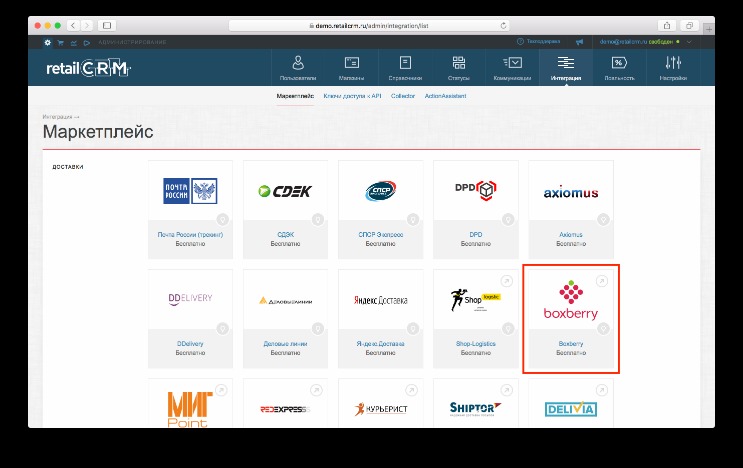Screen dimensions: 743x468
Task: Click the external link arrow on Shop-Logistics card
Action: coord(507,281)
